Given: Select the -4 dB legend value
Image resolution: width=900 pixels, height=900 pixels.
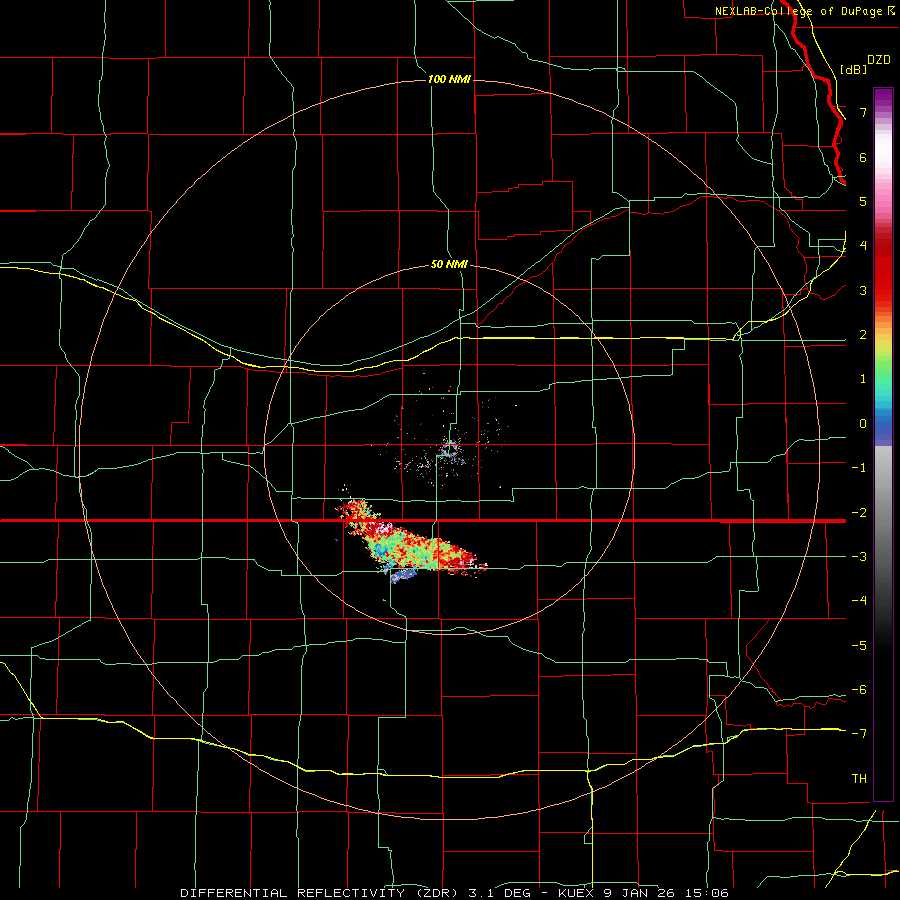Looking at the screenshot, I should [x=859, y=601].
